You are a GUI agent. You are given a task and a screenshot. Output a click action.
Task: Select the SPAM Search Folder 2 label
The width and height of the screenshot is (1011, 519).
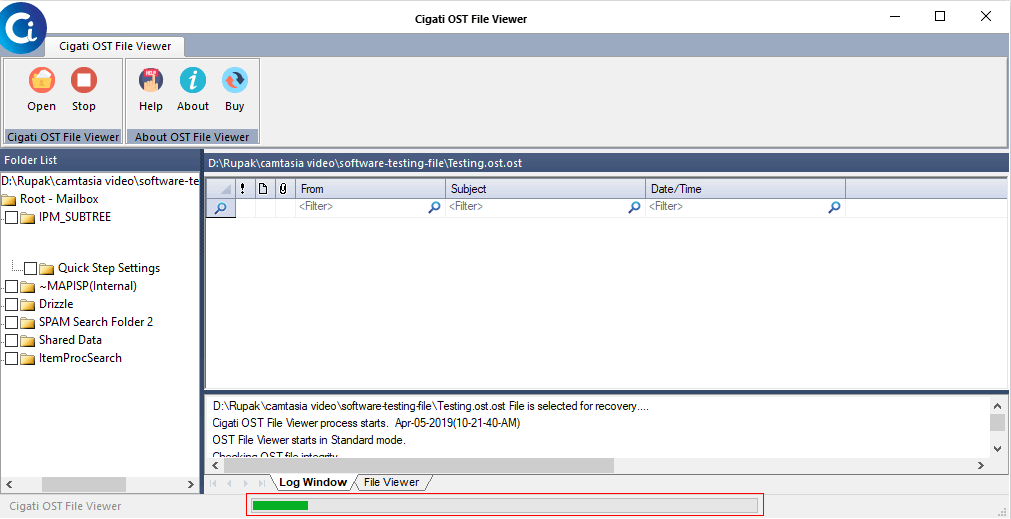point(96,322)
